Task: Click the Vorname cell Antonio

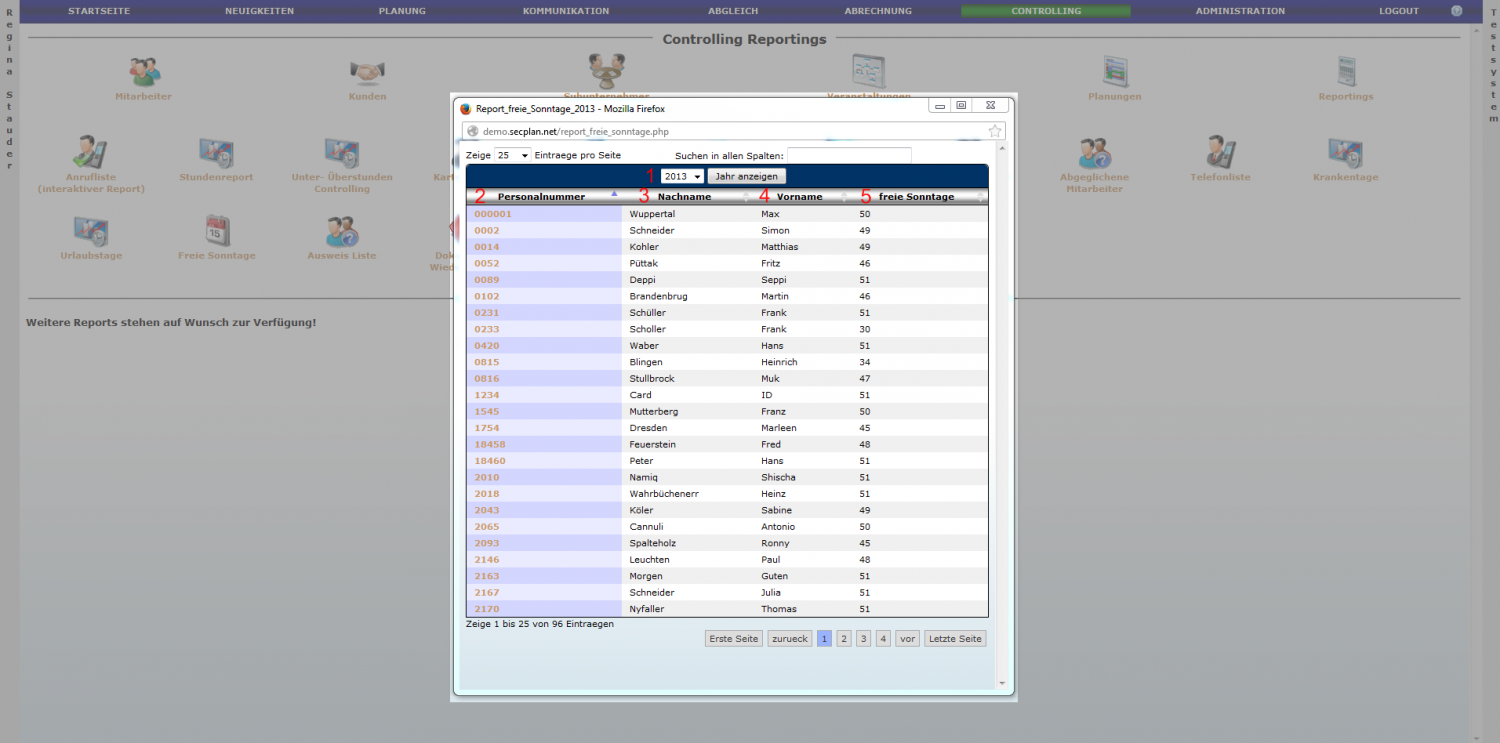Action: [x=778, y=527]
